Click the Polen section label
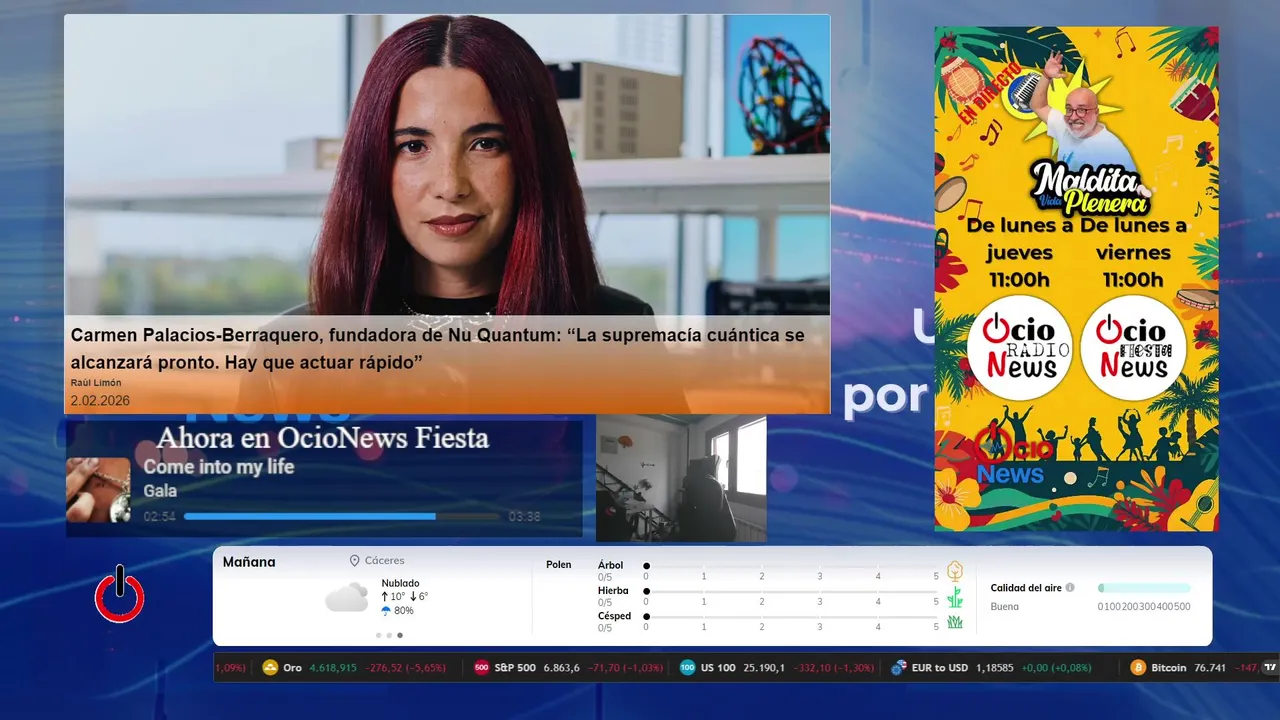The width and height of the screenshot is (1280, 720). point(559,565)
